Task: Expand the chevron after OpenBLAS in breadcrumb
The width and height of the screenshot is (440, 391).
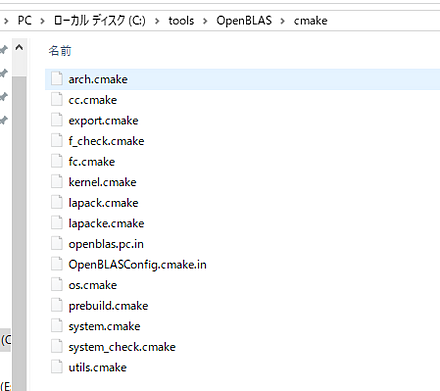Action: click(282, 21)
